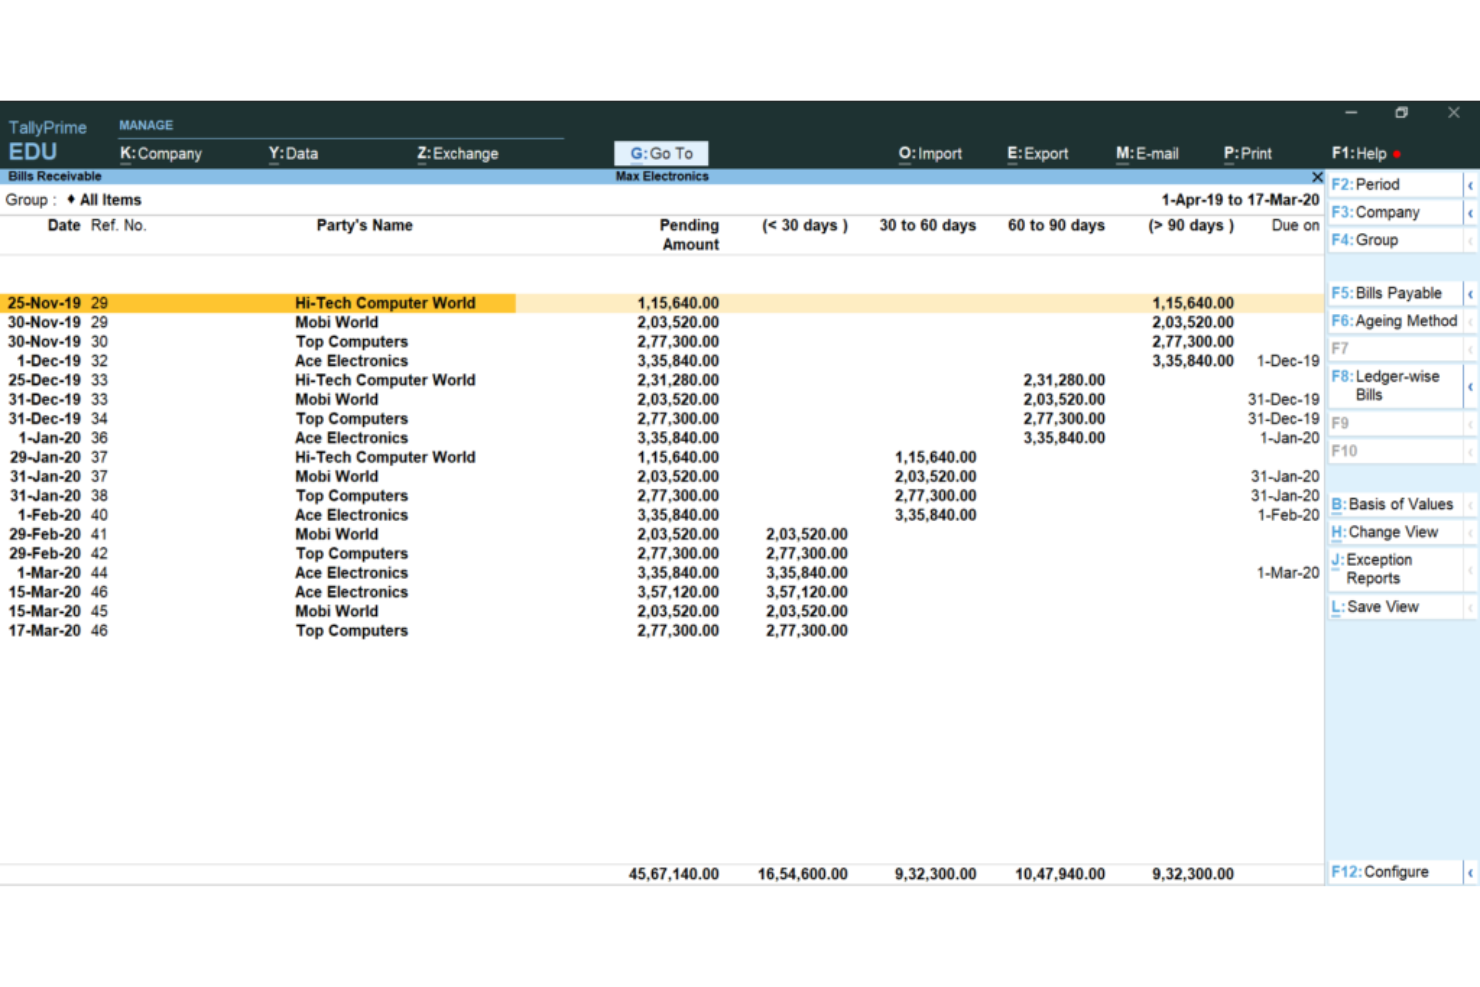
Task: Open the K: Company menu
Action: tap(161, 153)
